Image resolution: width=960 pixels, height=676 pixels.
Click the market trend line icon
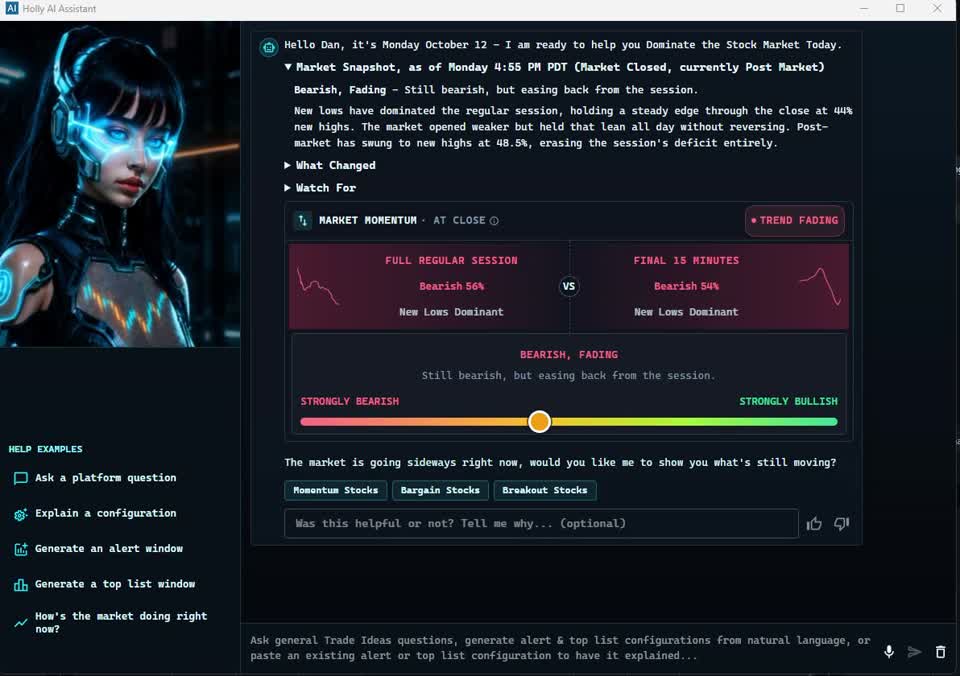click(x=20, y=623)
